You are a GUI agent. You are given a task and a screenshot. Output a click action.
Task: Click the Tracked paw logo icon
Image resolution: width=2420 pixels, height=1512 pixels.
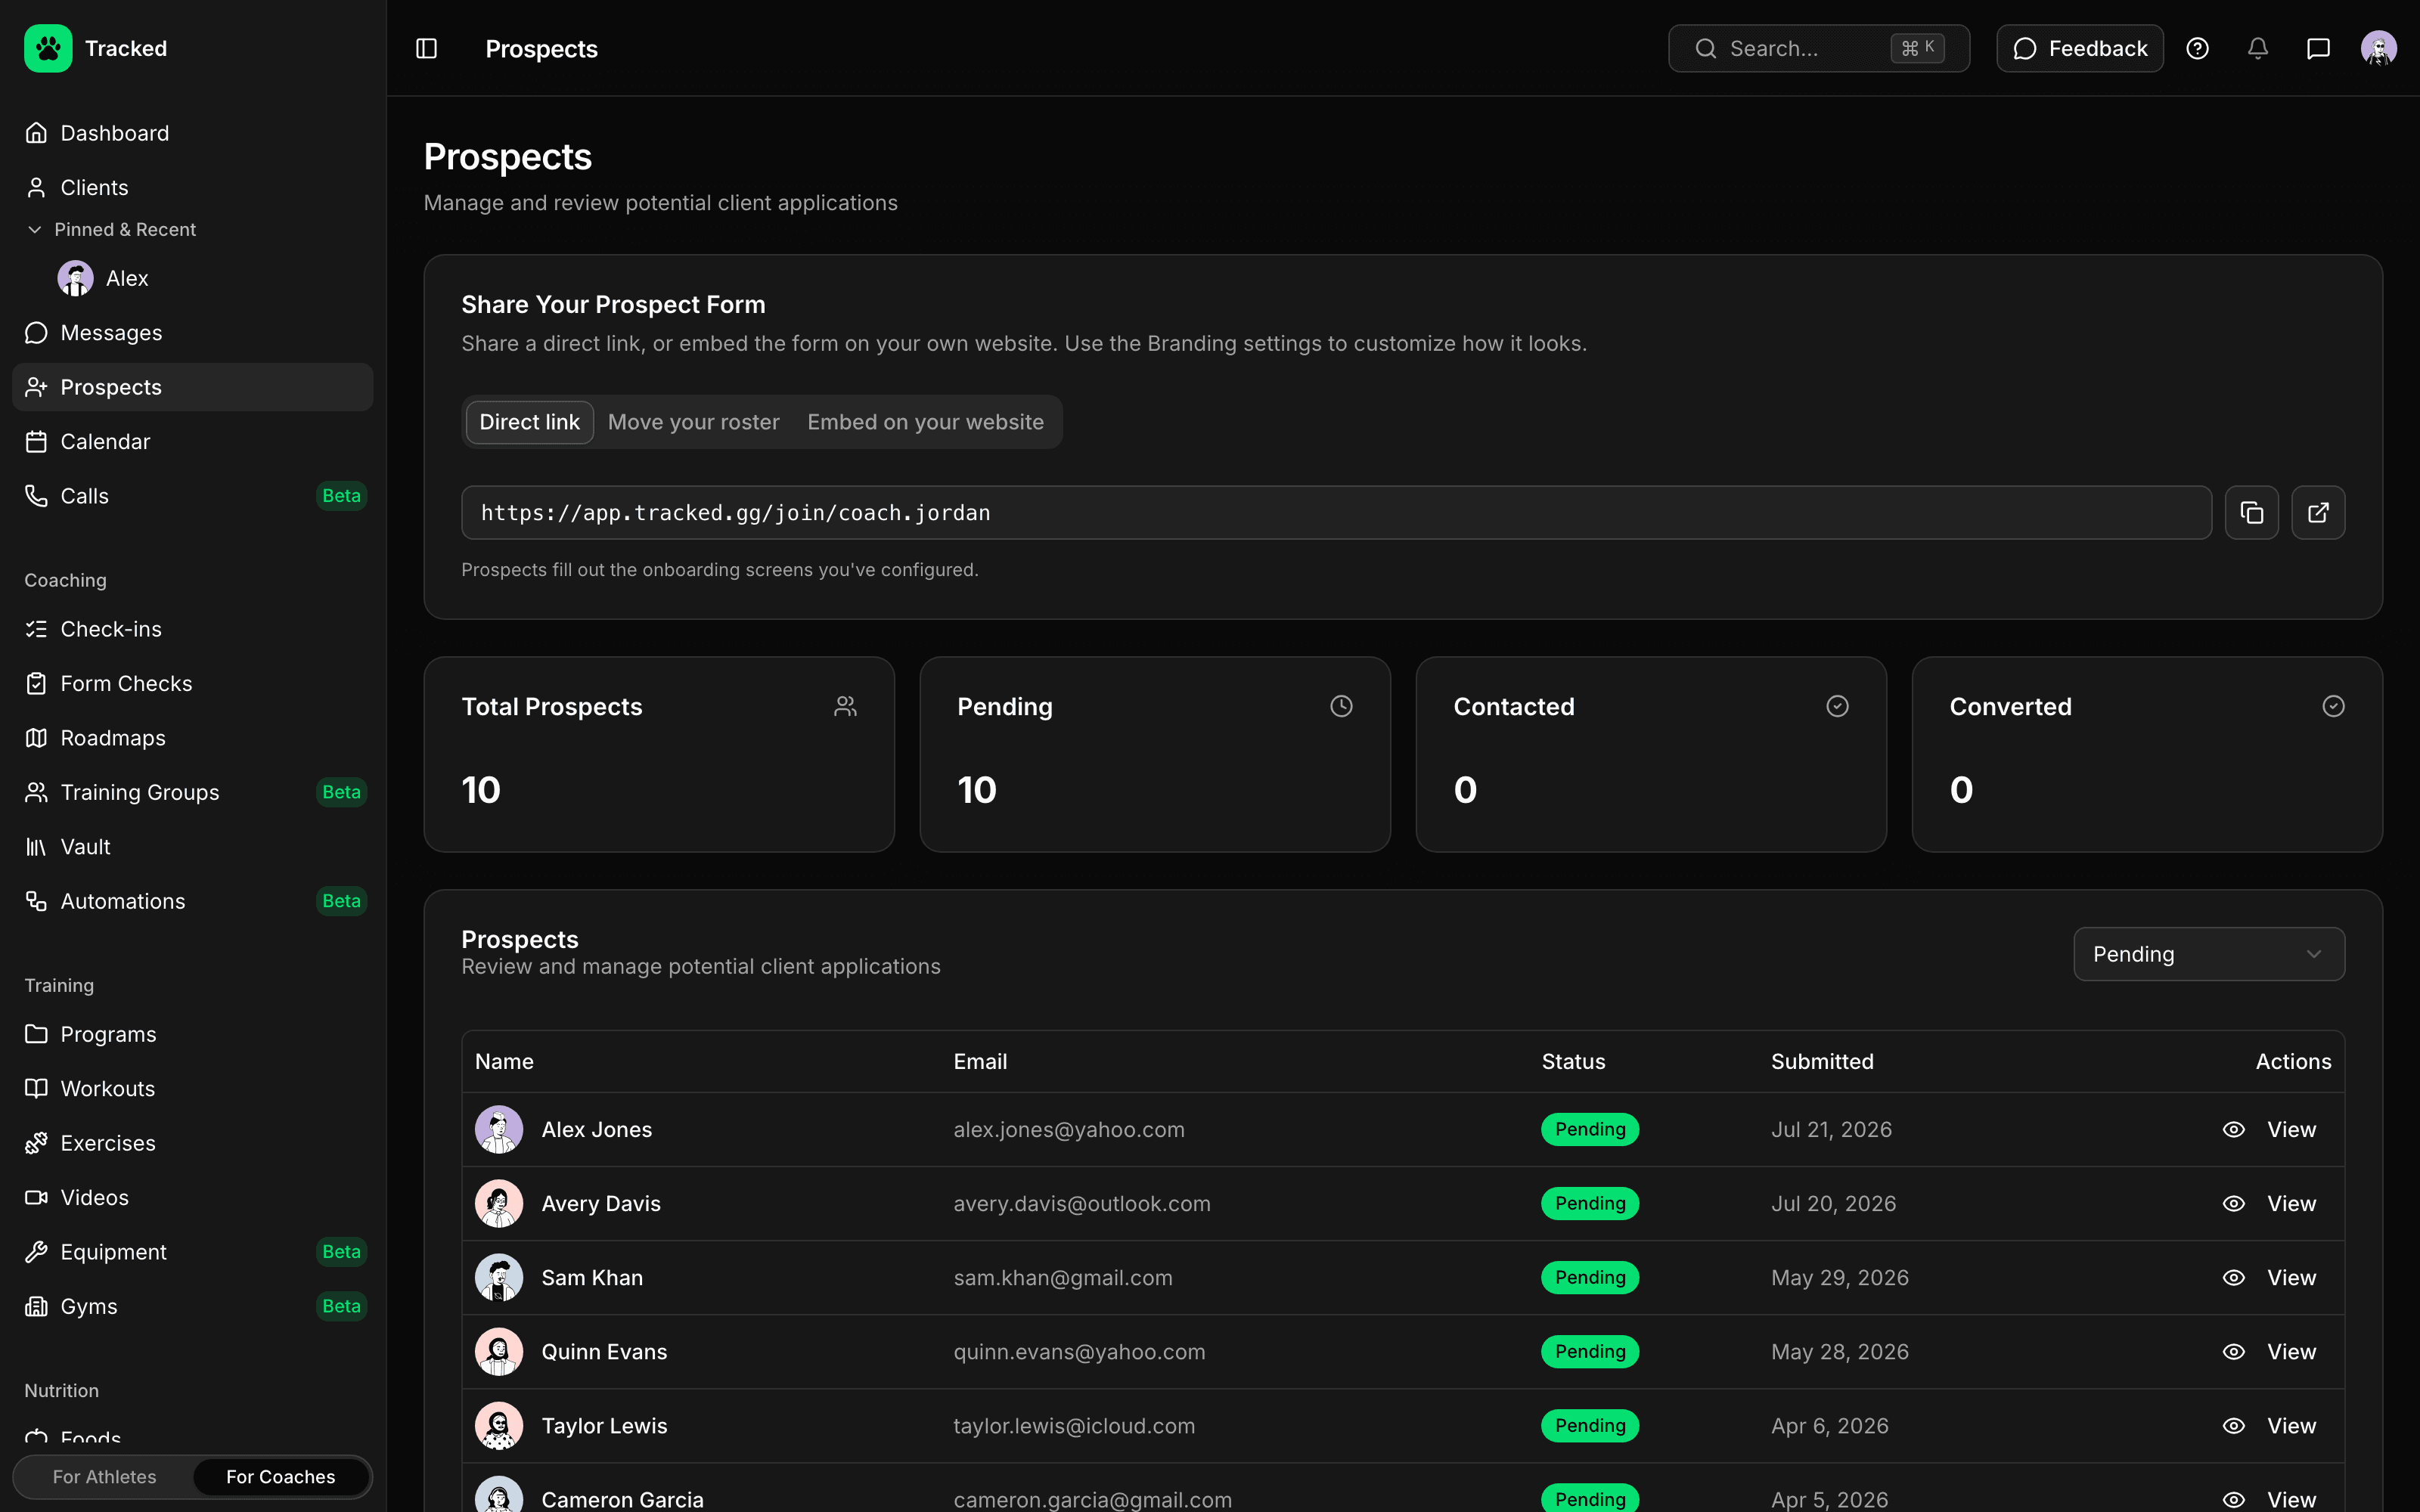click(48, 48)
